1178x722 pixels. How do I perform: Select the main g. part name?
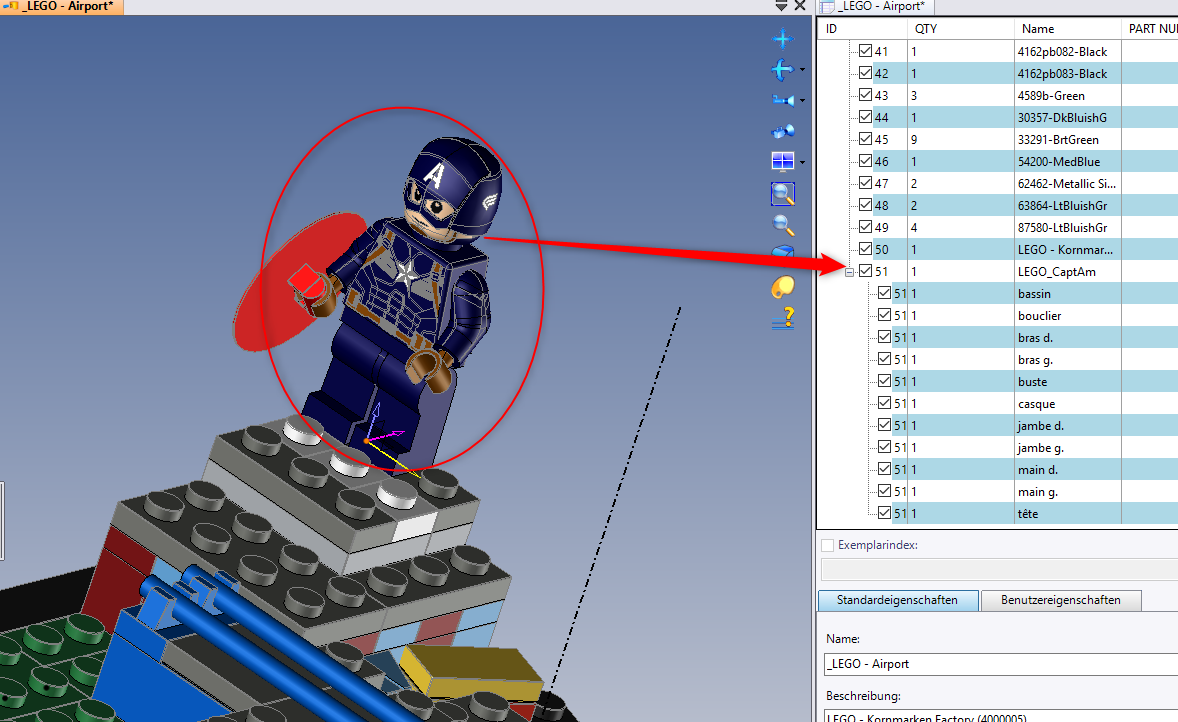coord(1038,492)
